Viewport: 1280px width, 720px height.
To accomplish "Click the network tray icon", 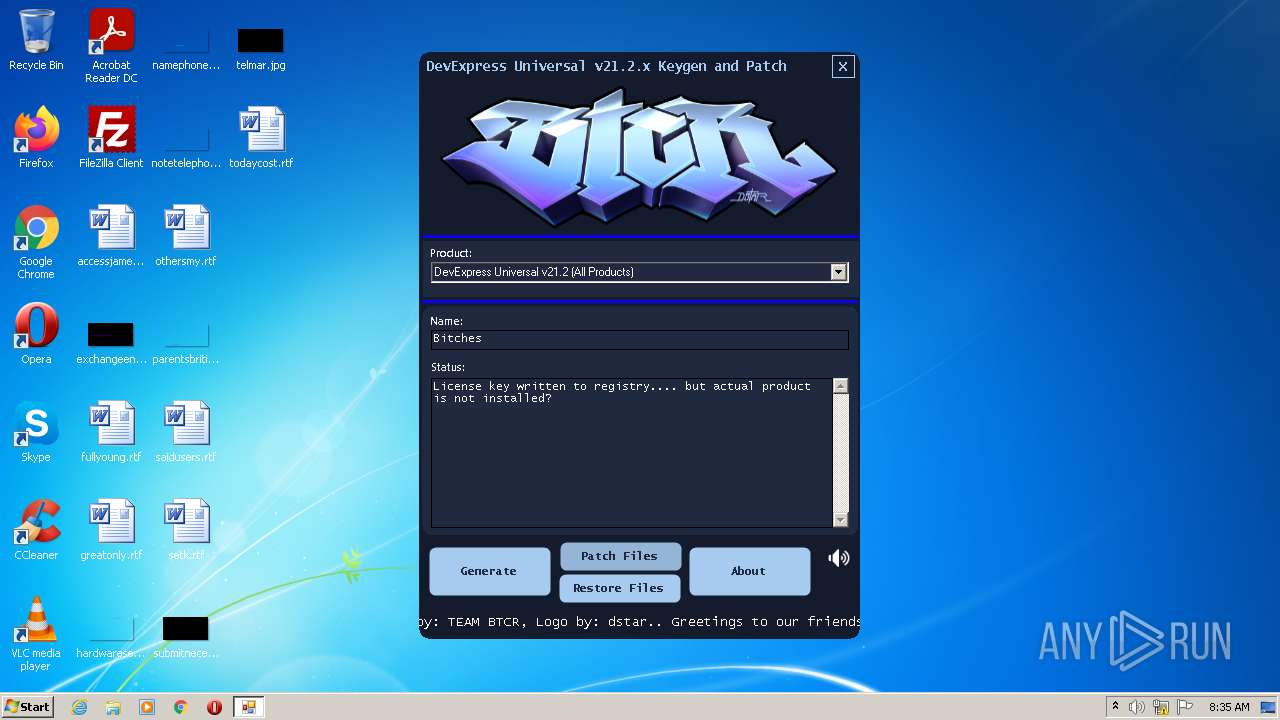I will [1161, 707].
